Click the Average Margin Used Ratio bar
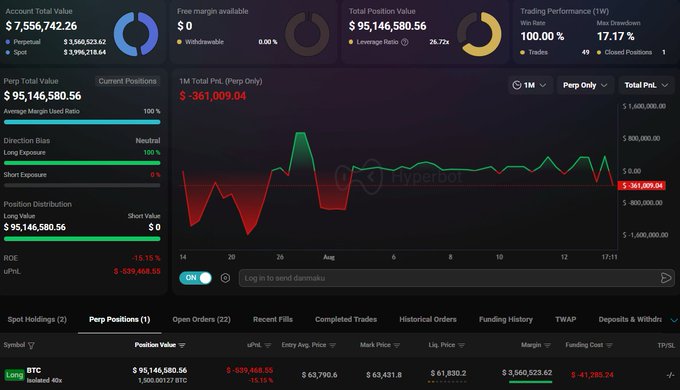Screen dimensions: 680x390 click(x=82, y=122)
